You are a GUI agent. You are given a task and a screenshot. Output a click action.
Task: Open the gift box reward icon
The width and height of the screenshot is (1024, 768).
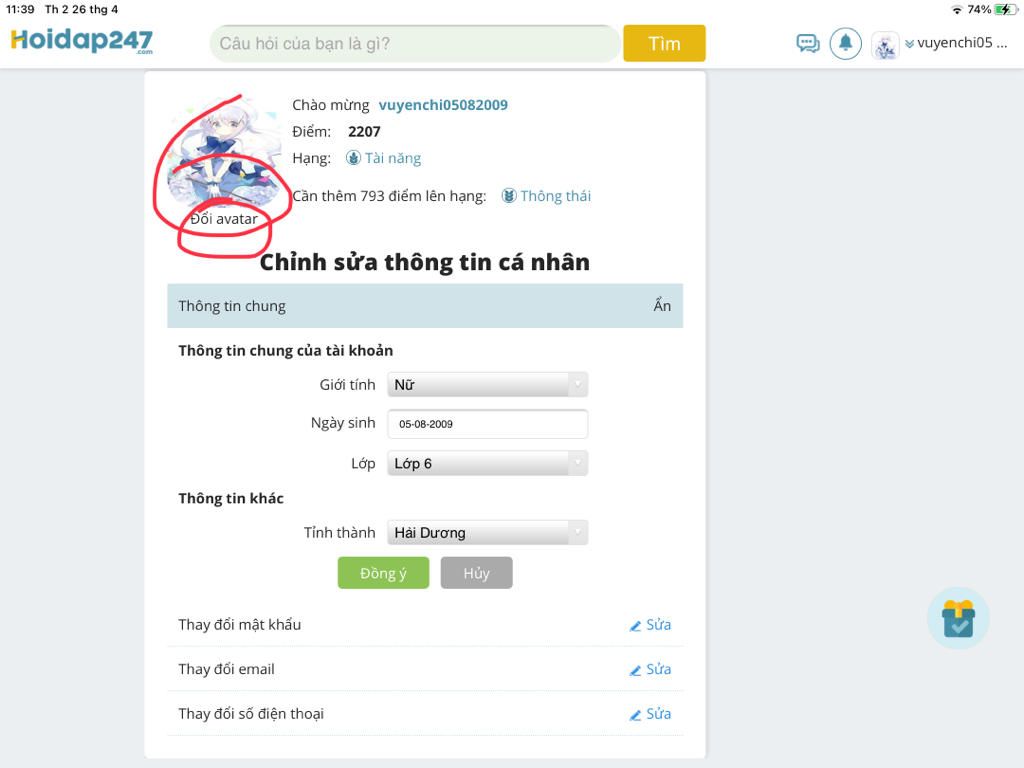coord(958,618)
